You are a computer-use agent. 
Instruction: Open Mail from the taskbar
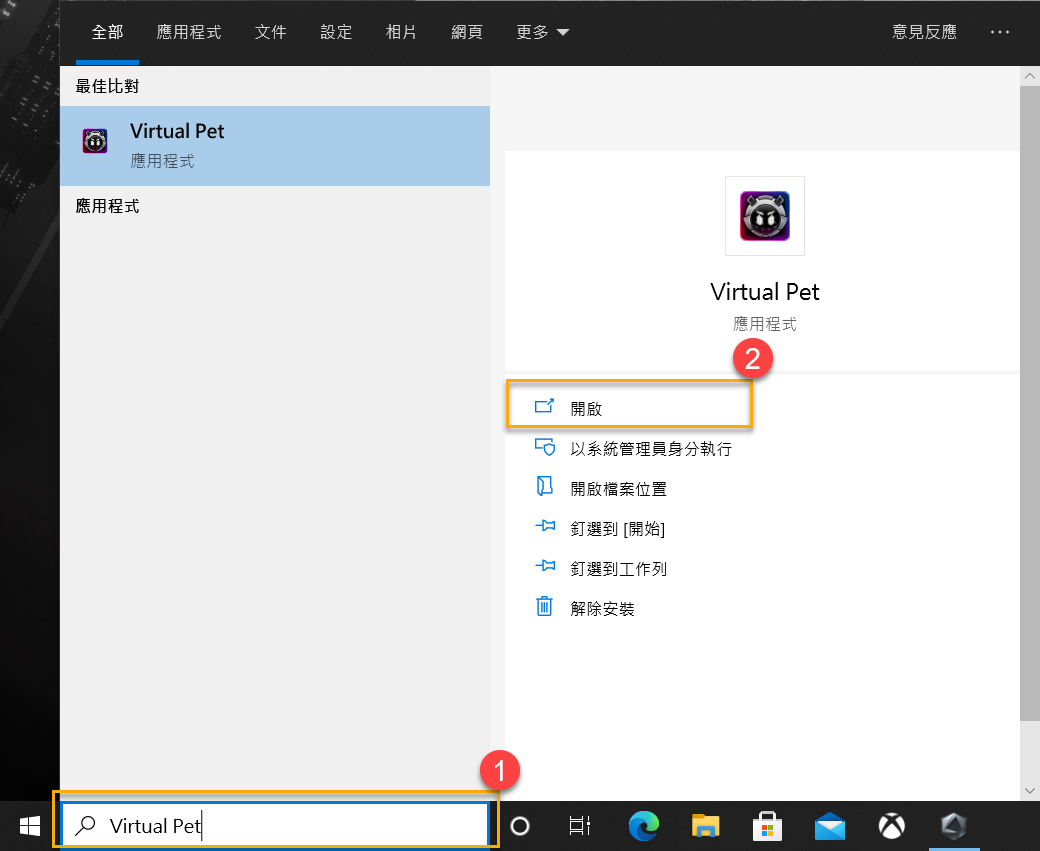829,826
